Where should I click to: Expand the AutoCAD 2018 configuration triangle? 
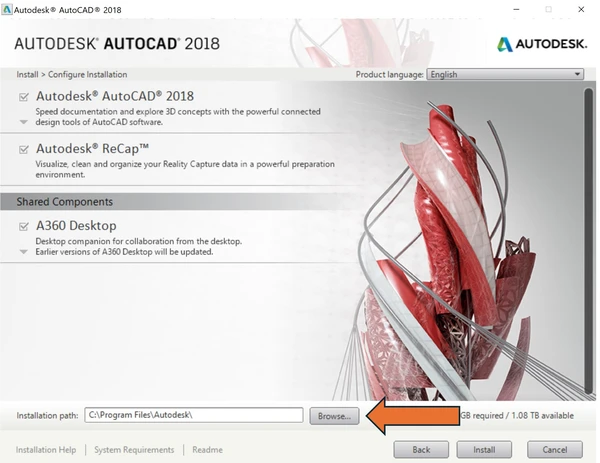point(23,123)
